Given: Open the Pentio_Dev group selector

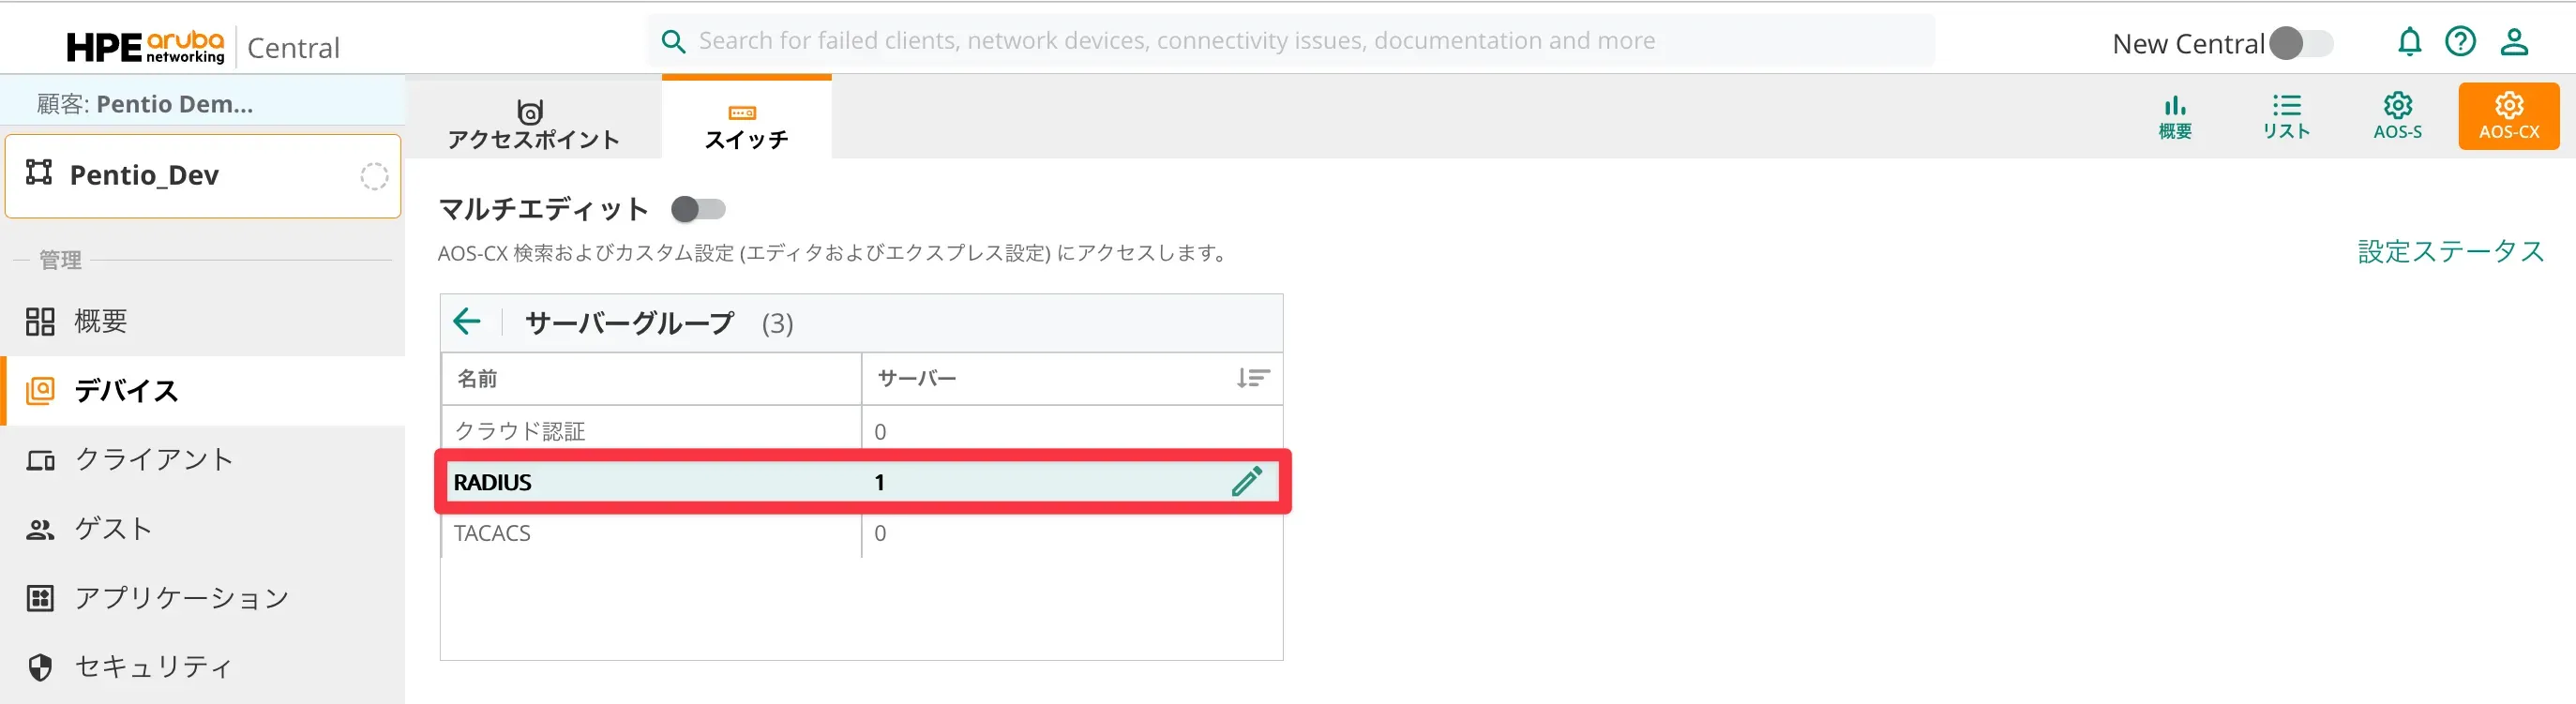Looking at the screenshot, I should 203,176.
